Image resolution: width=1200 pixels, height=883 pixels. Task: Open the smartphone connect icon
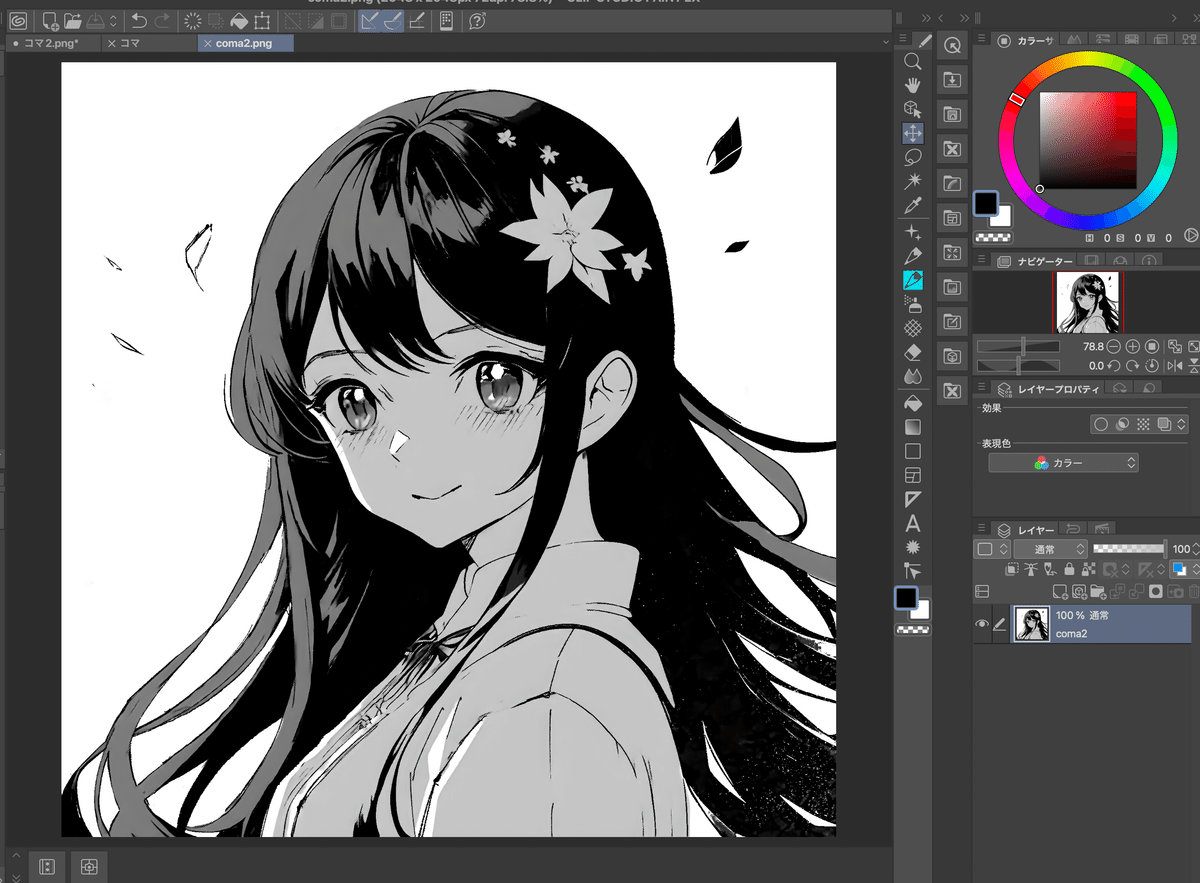pos(447,20)
